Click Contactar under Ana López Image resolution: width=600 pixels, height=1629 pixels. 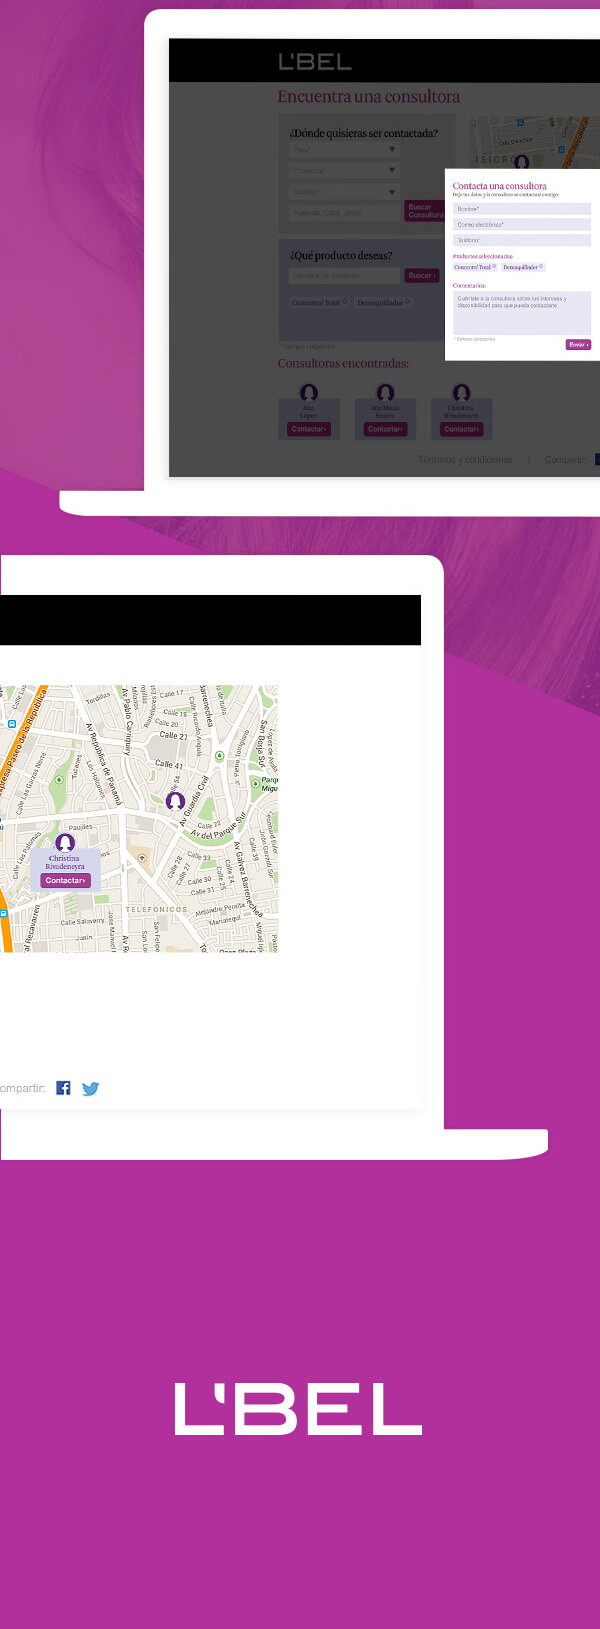(309, 429)
